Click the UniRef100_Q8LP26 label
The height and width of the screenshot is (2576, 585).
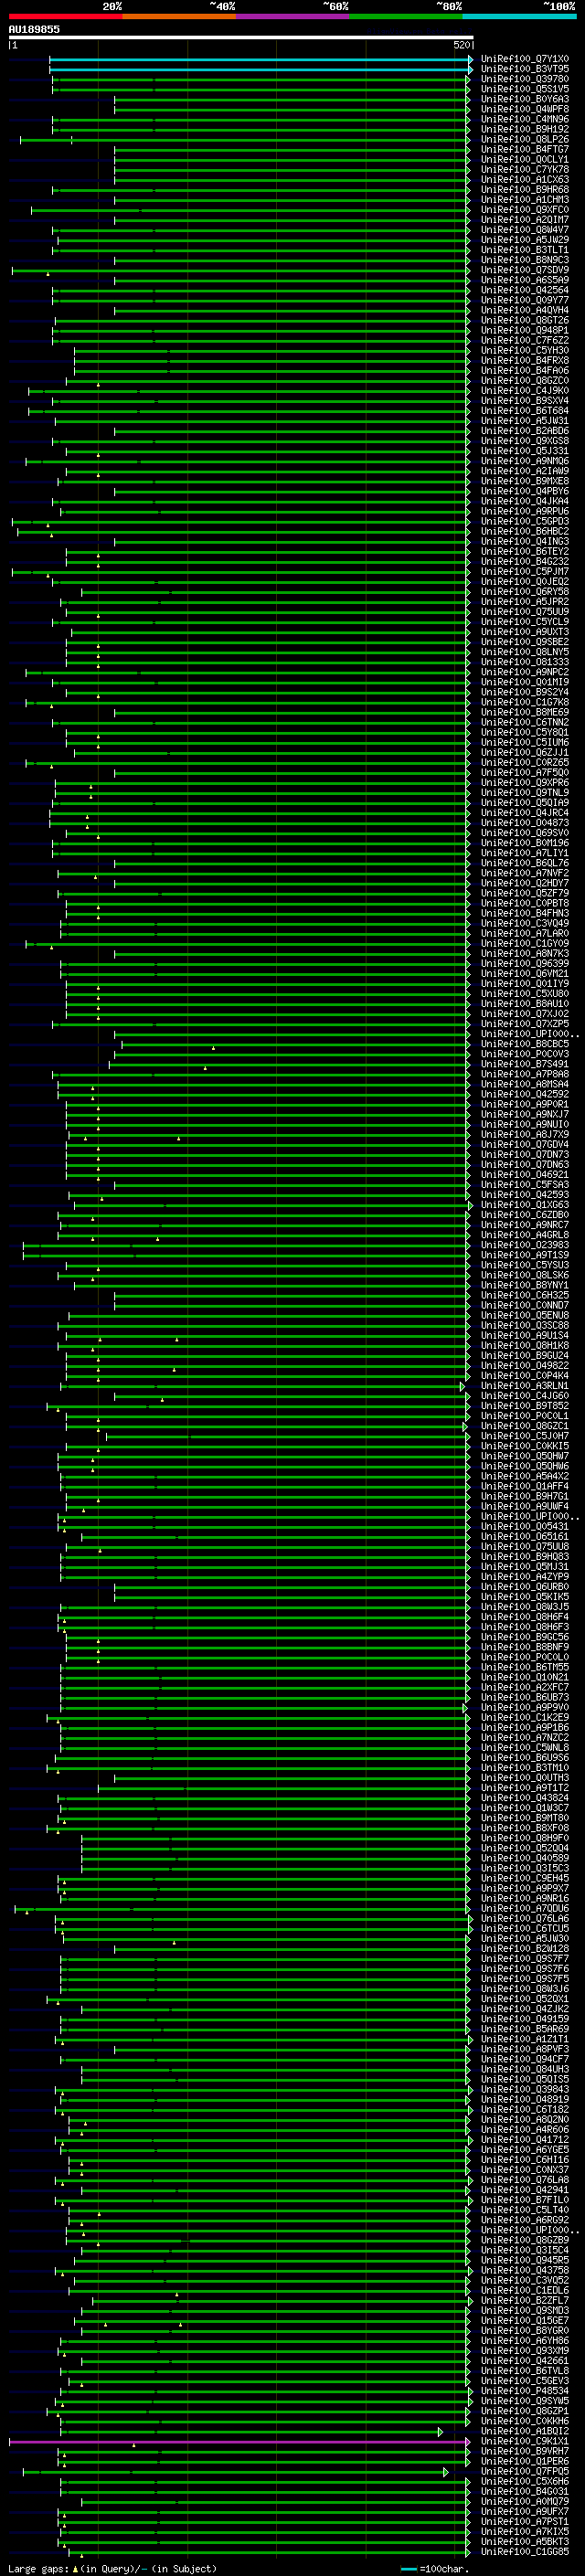pyautogui.click(x=525, y=139)
